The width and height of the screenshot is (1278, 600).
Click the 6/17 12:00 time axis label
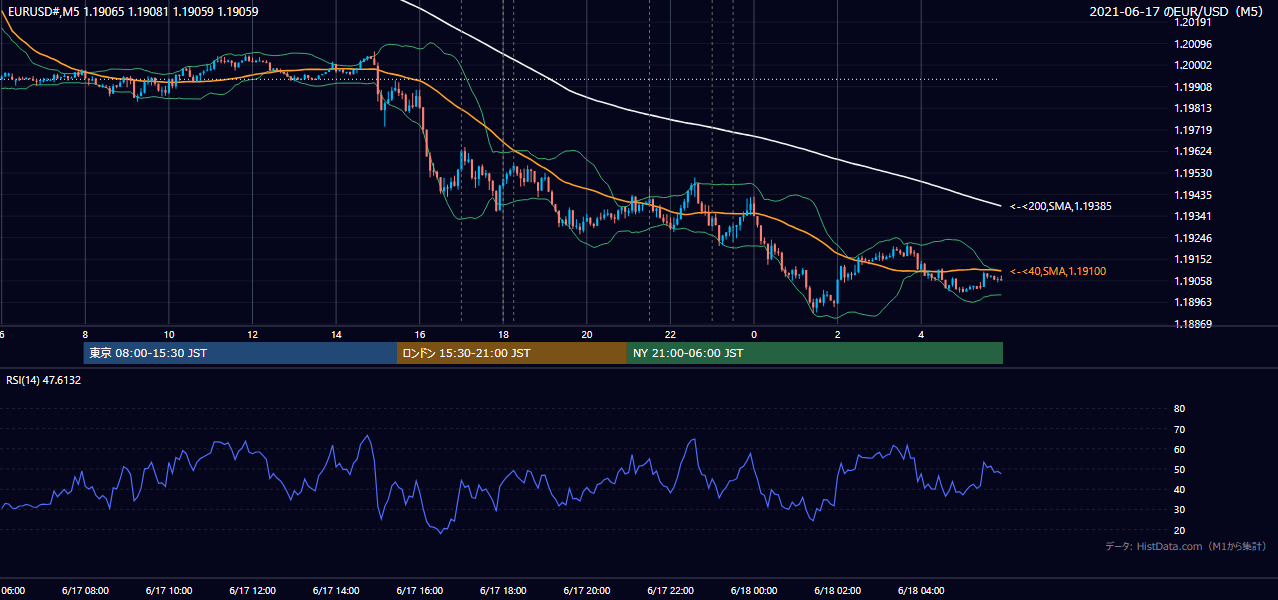pyautogui.click(x=252, y=590)
